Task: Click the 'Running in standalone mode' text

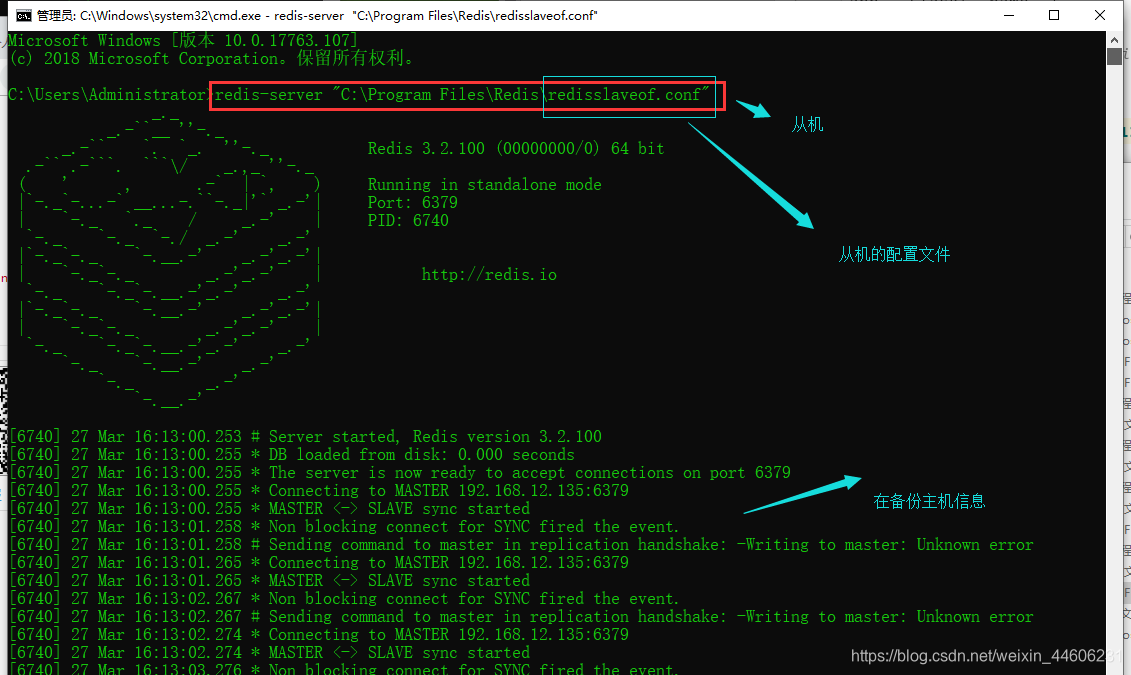Action: click(x=484, y=185)
